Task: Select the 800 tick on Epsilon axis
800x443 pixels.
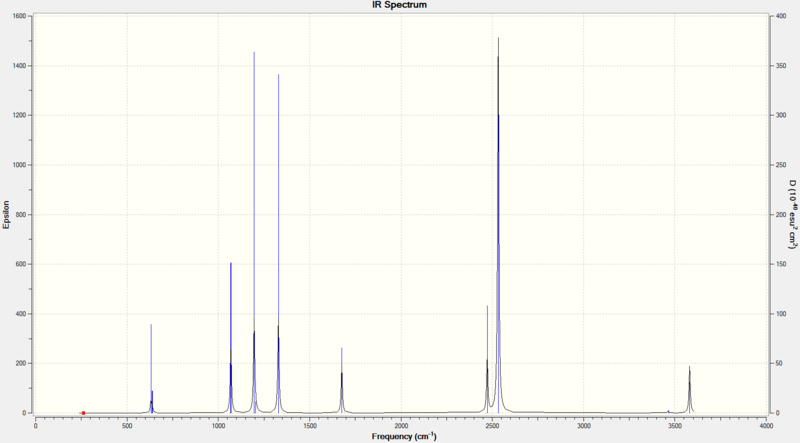Action: (x=20, y=215)
